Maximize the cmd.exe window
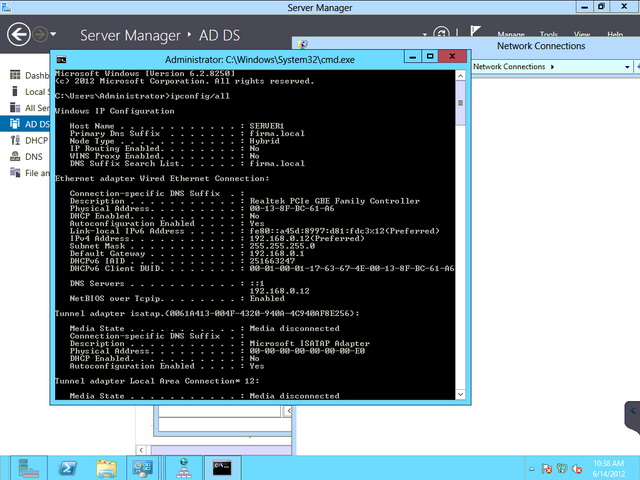 point(430,58)
